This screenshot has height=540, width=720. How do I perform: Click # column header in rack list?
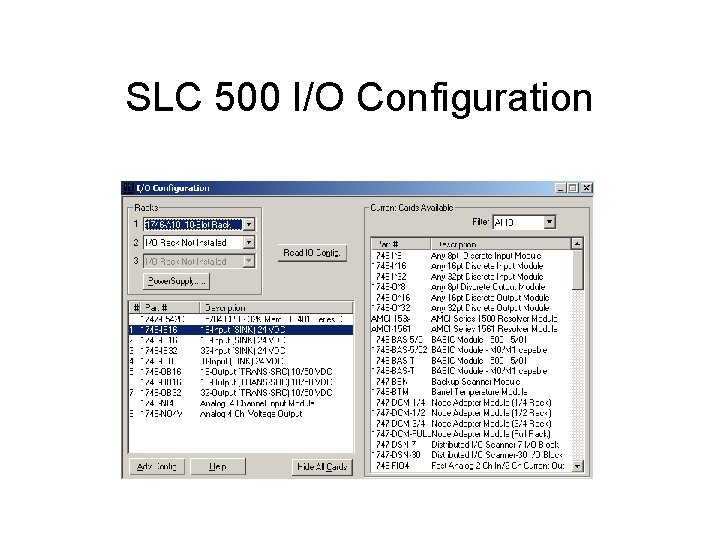point(135,308)
